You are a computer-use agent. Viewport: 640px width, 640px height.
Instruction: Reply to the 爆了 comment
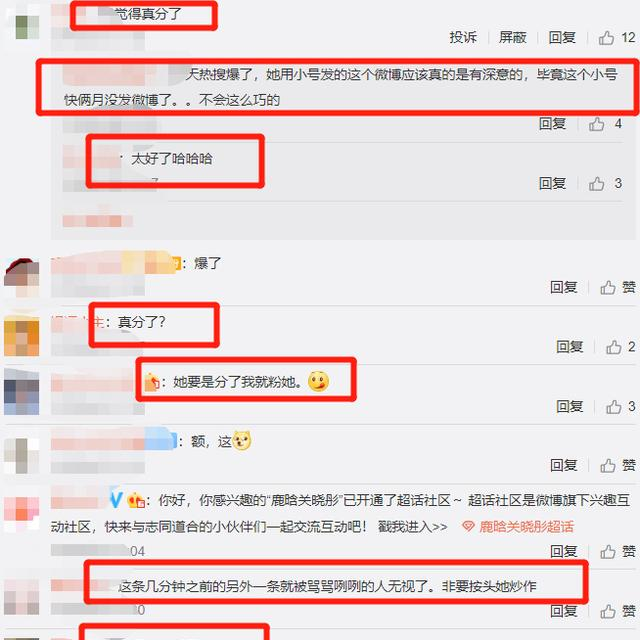click(x=563, y=287)
